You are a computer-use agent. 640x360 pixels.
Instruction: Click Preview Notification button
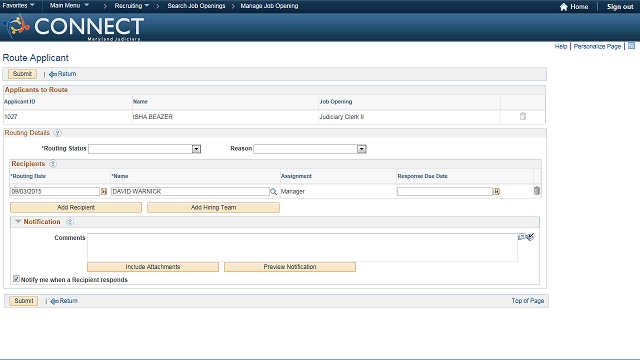pyautogui.click(x=290, y=267)
